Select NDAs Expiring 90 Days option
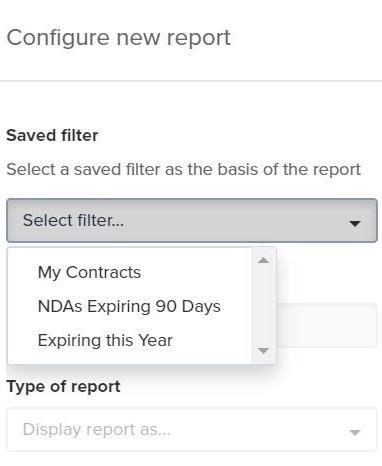Screen dimensions: 382x466 (x=129, y=306)
